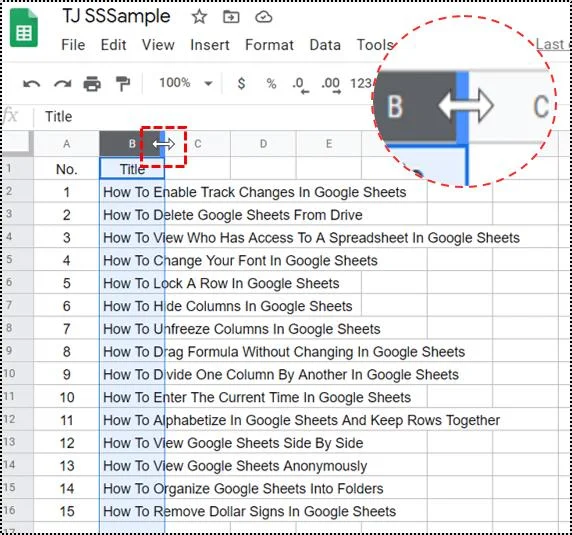This screenshot has height=535, width=572.
Task: Click number 15 in column A
Action: pos(66,511)
